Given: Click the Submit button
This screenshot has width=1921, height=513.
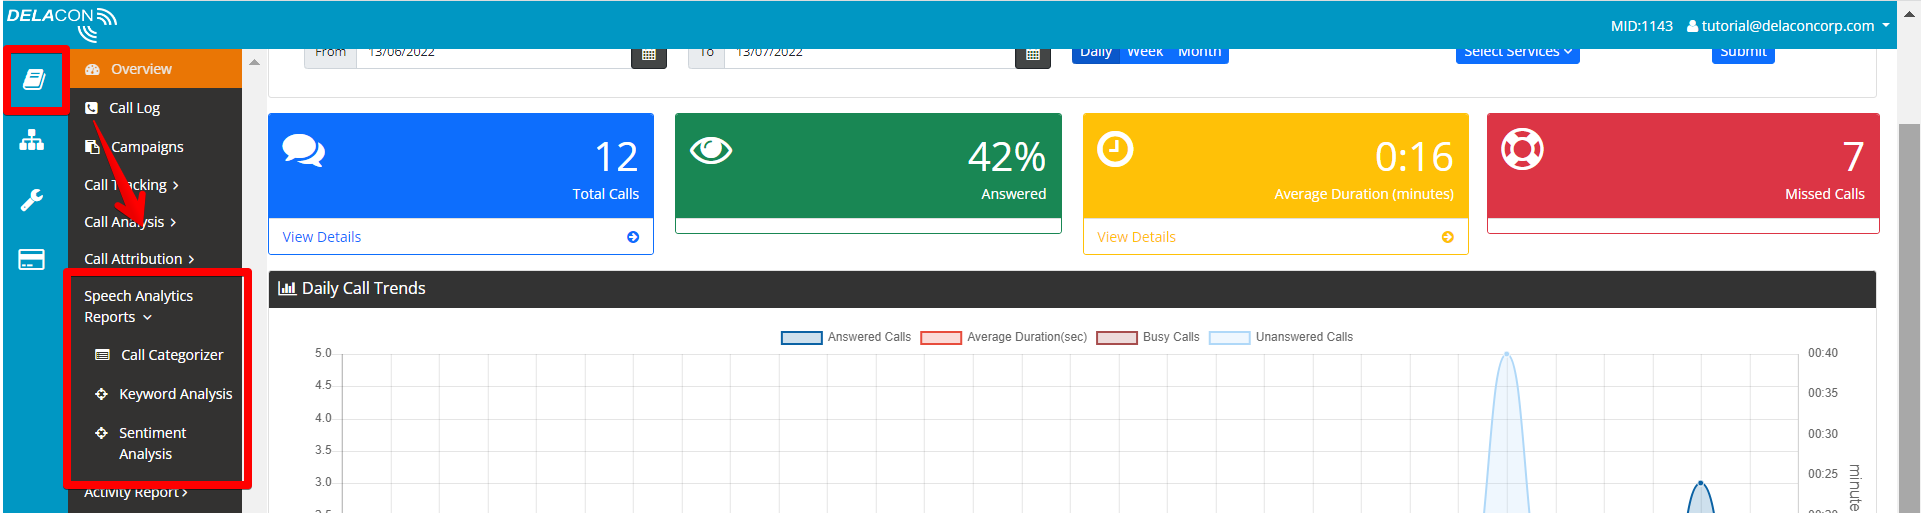Looking at the screenshot, I should (x=1743, y=54).
